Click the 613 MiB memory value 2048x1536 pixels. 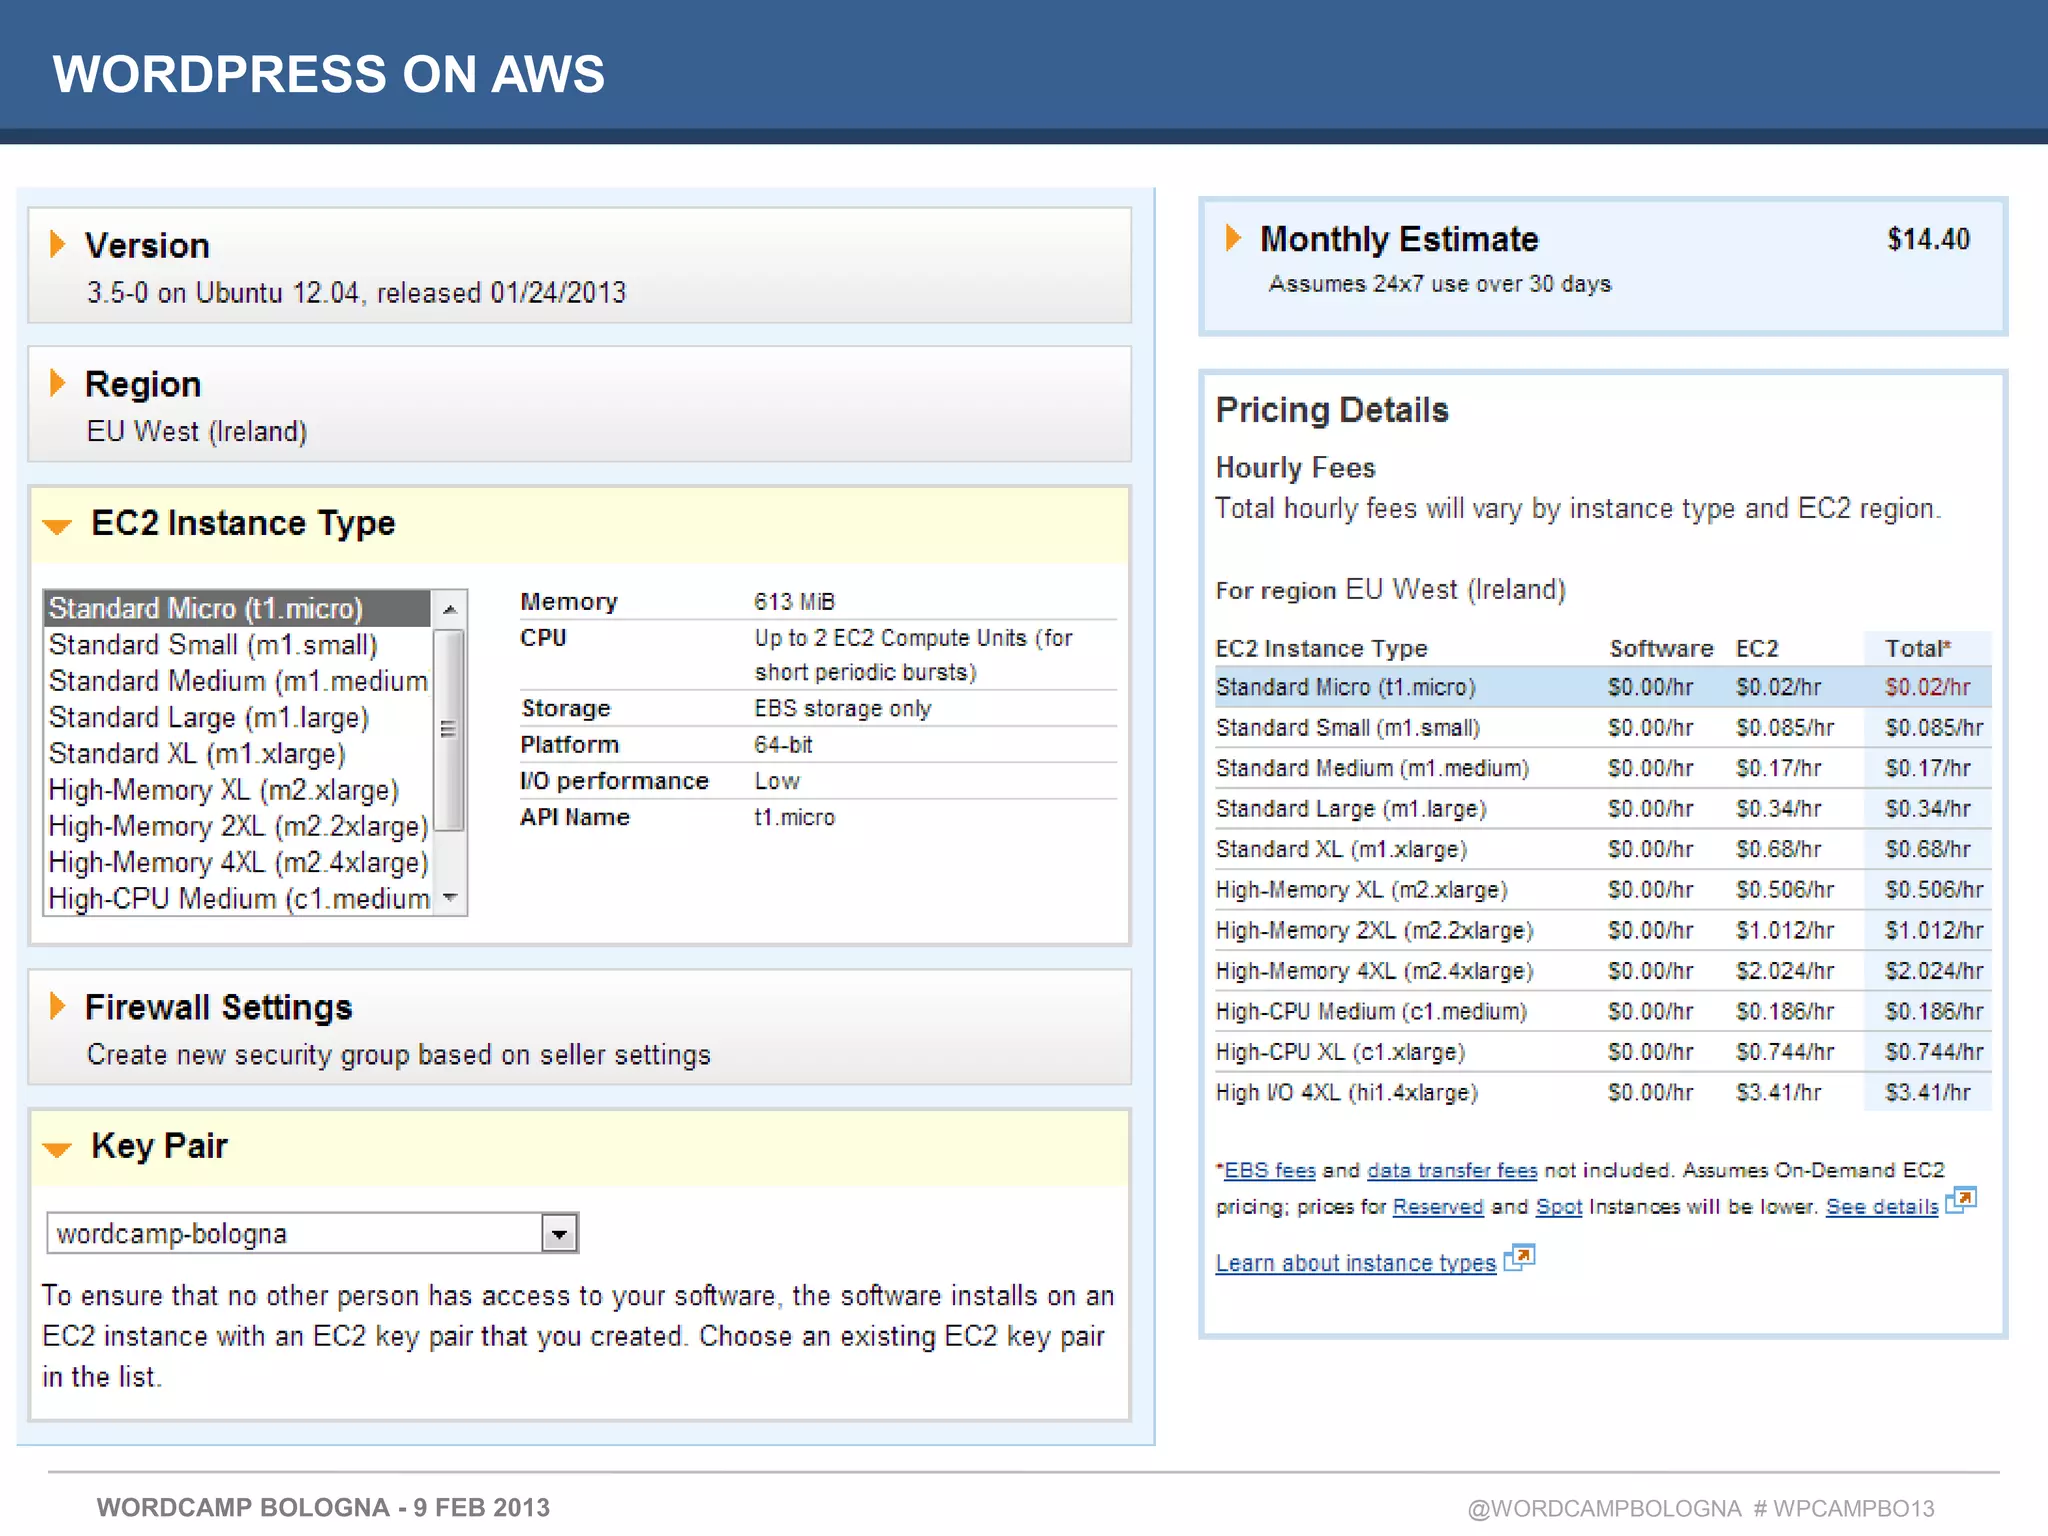pyautogui.click(x=794, y=601)
